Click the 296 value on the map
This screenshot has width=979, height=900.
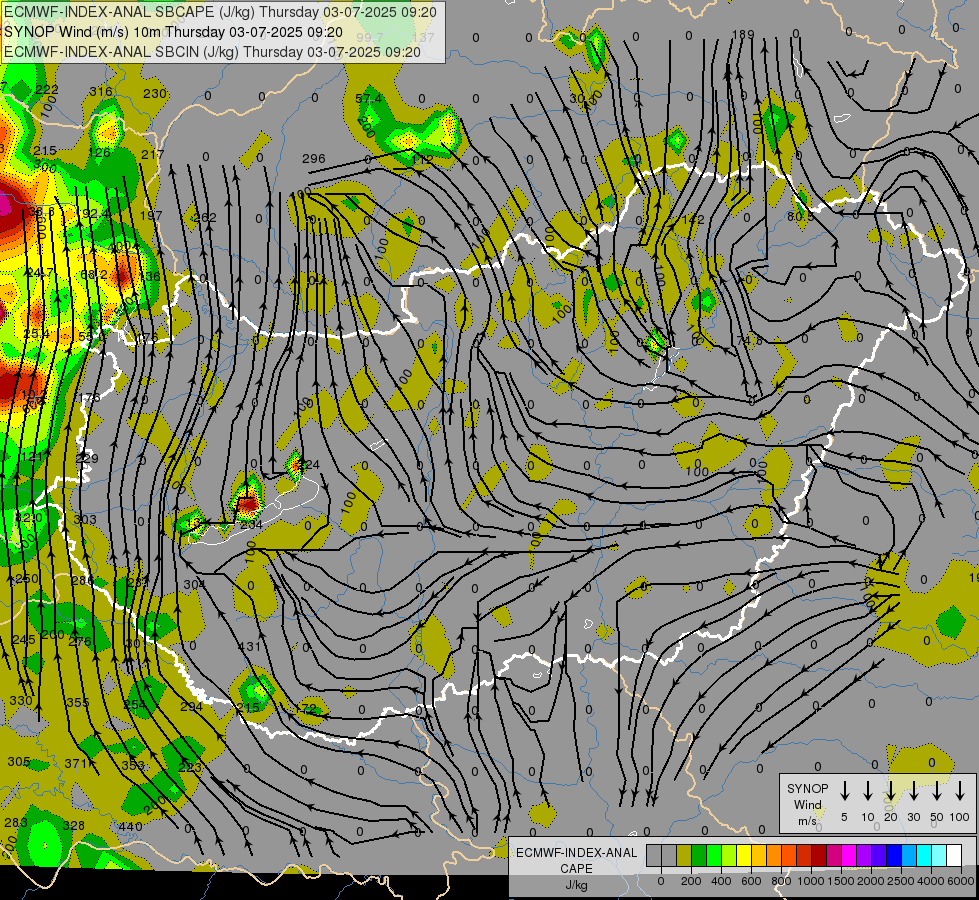(x=313, y=159)
